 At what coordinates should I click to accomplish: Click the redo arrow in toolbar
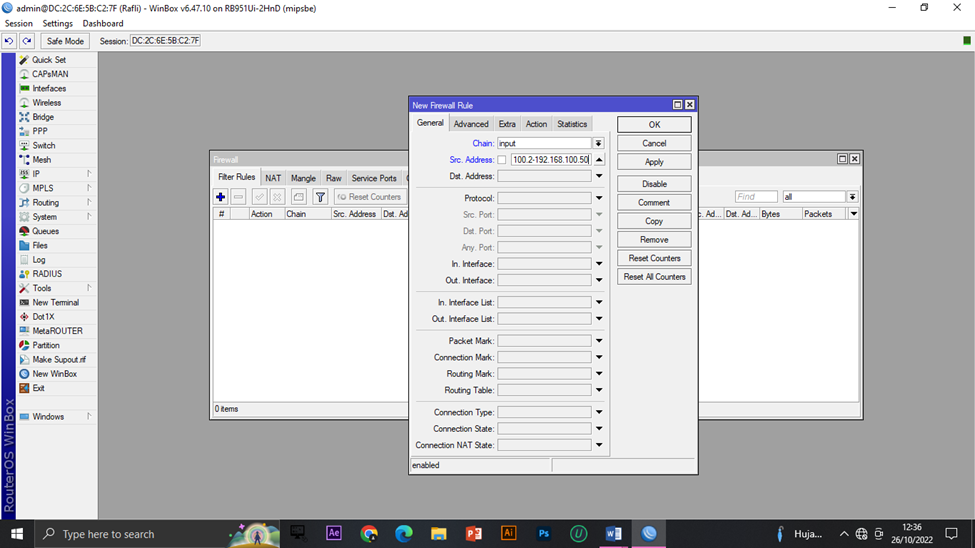click(27, 41)
